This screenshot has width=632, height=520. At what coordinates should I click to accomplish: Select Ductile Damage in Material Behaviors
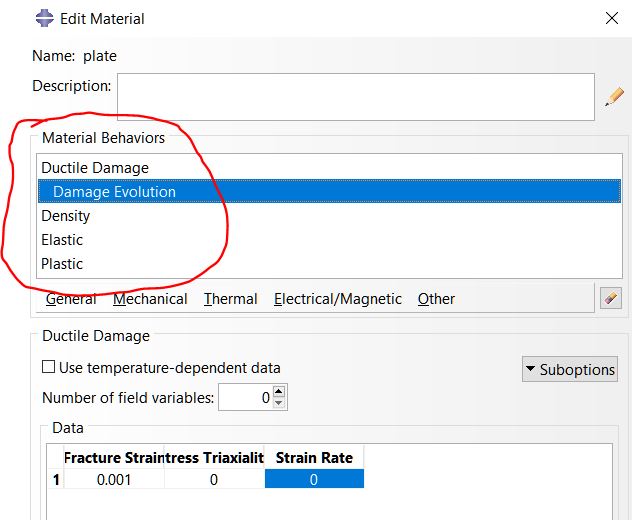(x=95, y=168)
